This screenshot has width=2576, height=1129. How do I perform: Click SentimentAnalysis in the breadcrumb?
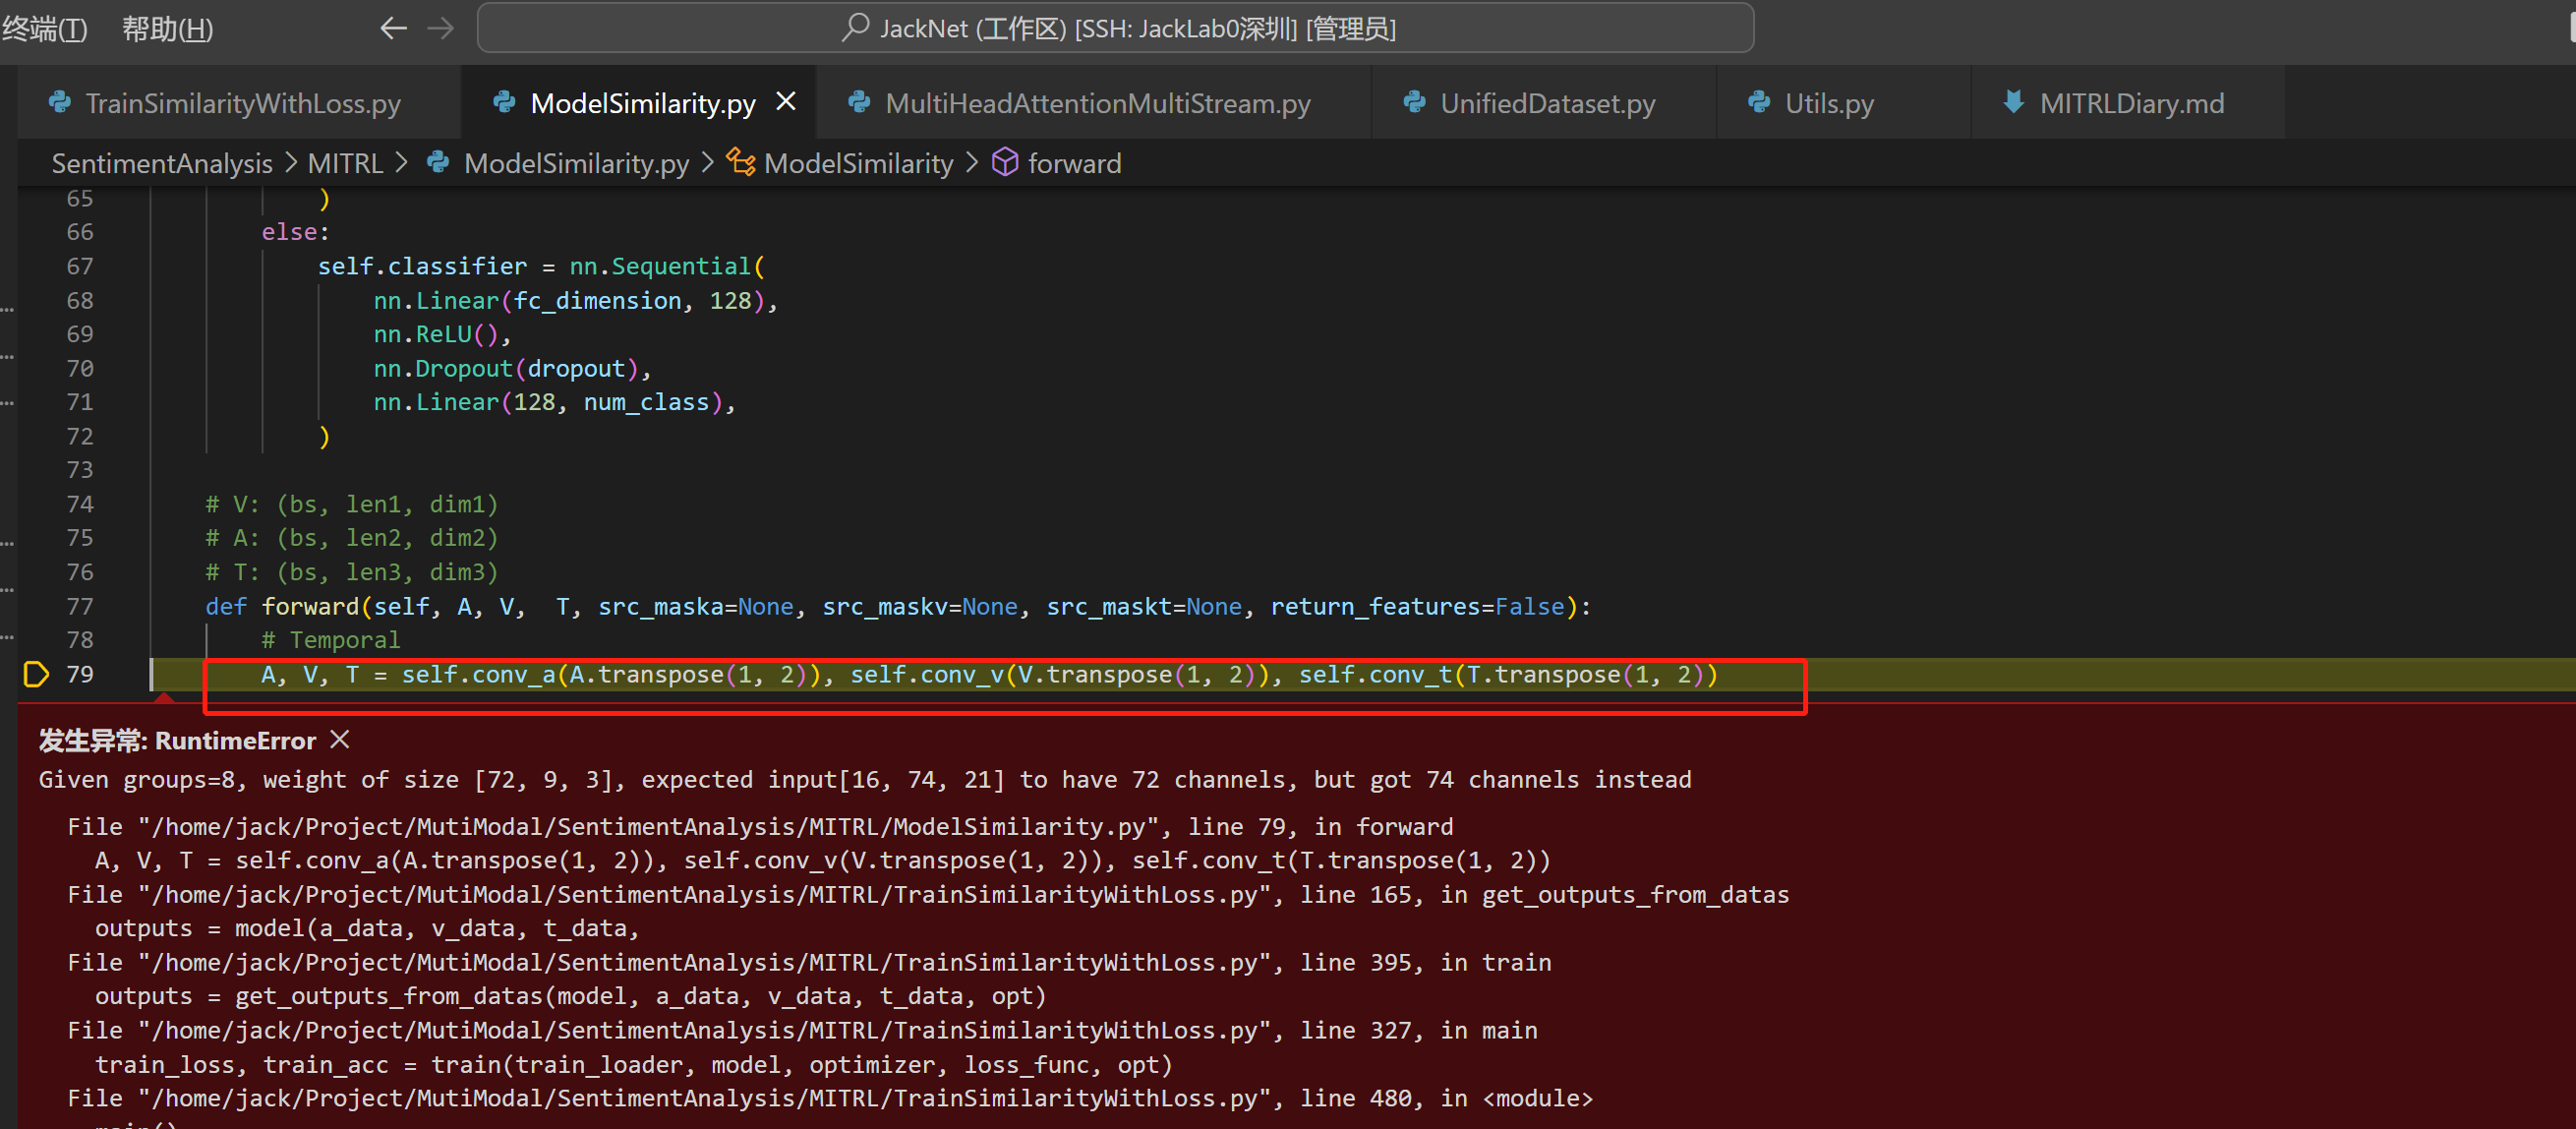point(162,163)
